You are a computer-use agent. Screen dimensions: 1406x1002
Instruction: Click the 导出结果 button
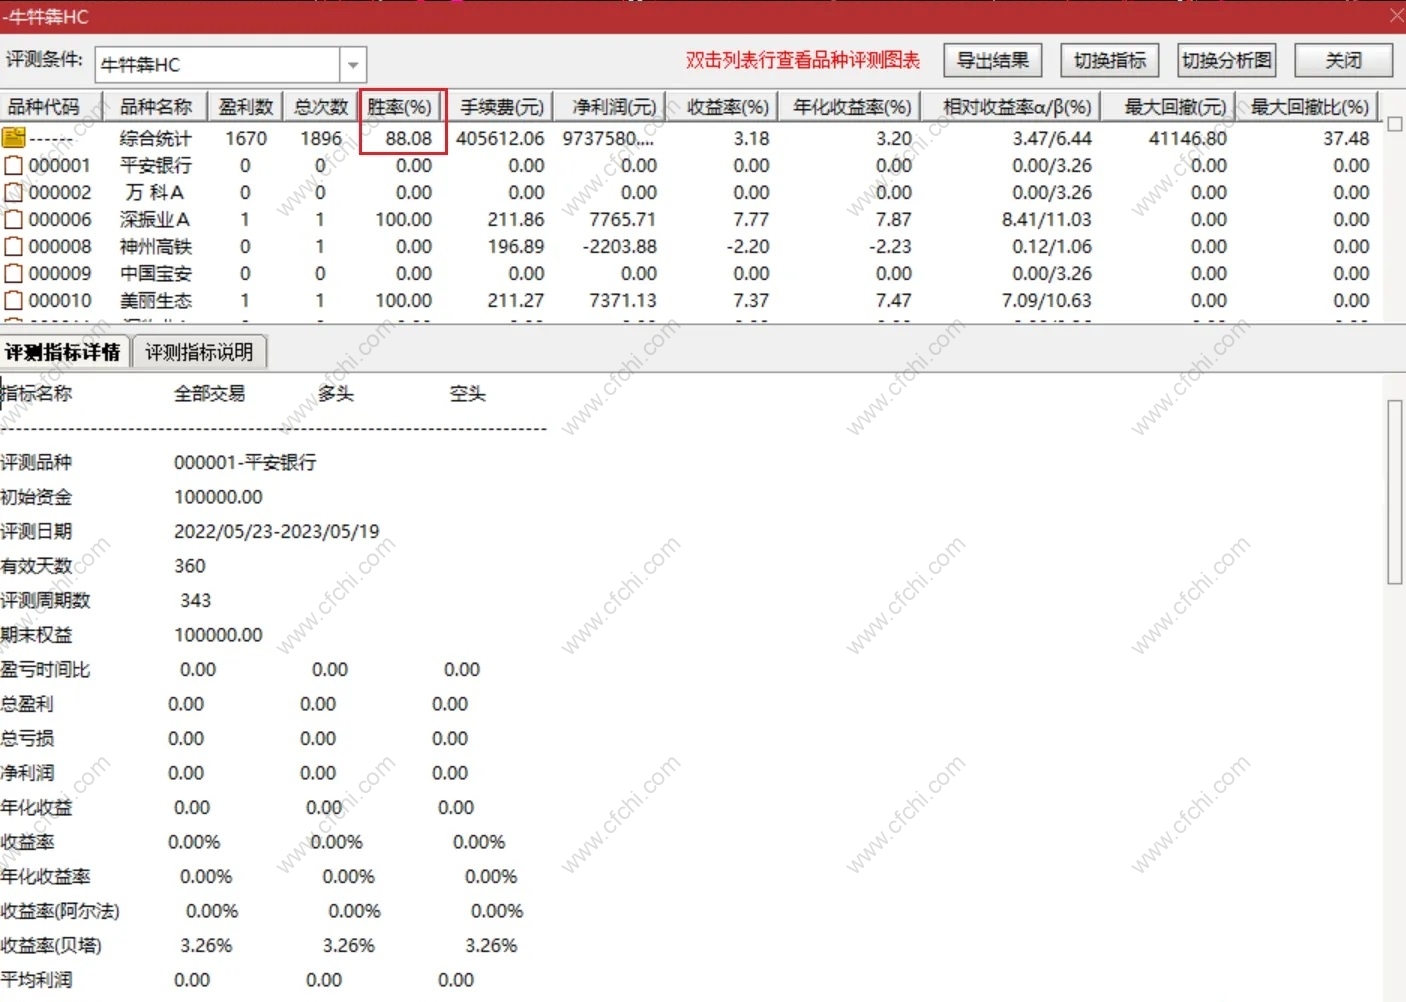click(993, 60)
